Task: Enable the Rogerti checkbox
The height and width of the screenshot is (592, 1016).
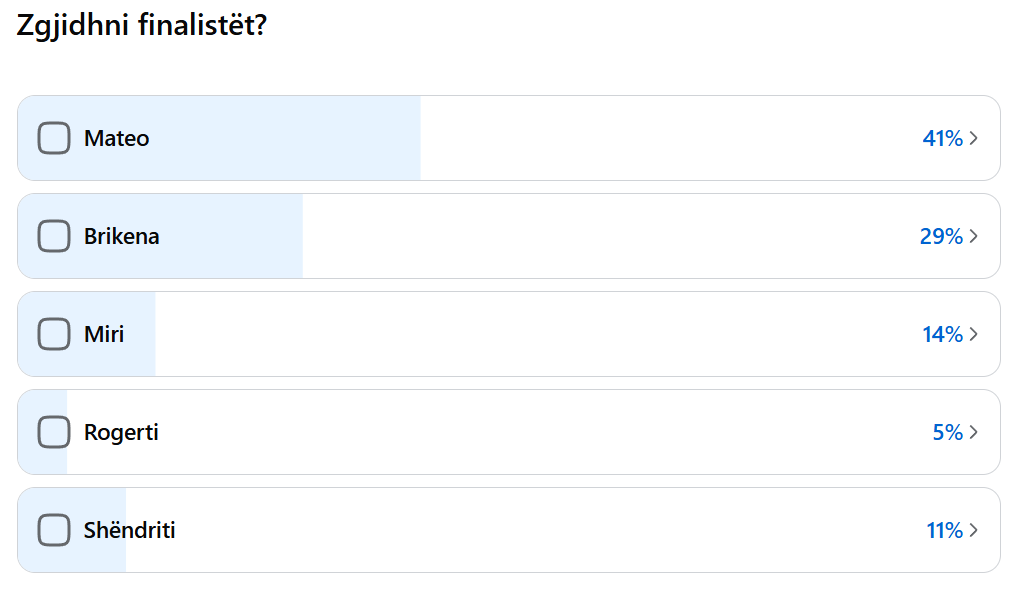Action: click(54, 432)
